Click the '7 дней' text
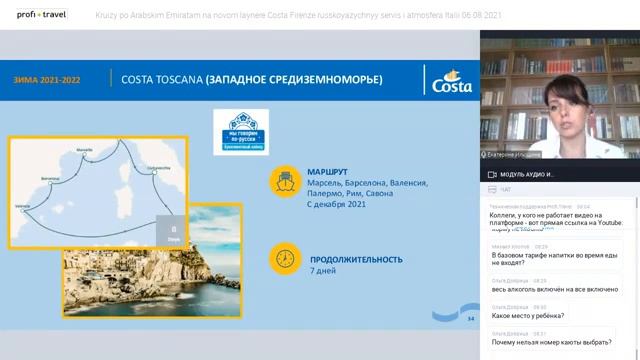Image resolution: width=640 pixels, height=360 pixels. coord(323,271)
